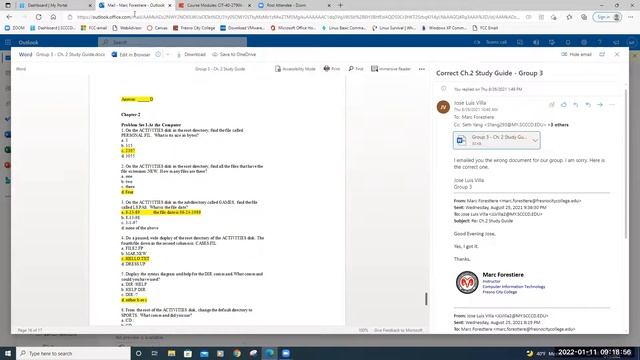Screen dimensions: 640x360
Task: Open more actions ellipsis on the email
Action: (612, 105)
